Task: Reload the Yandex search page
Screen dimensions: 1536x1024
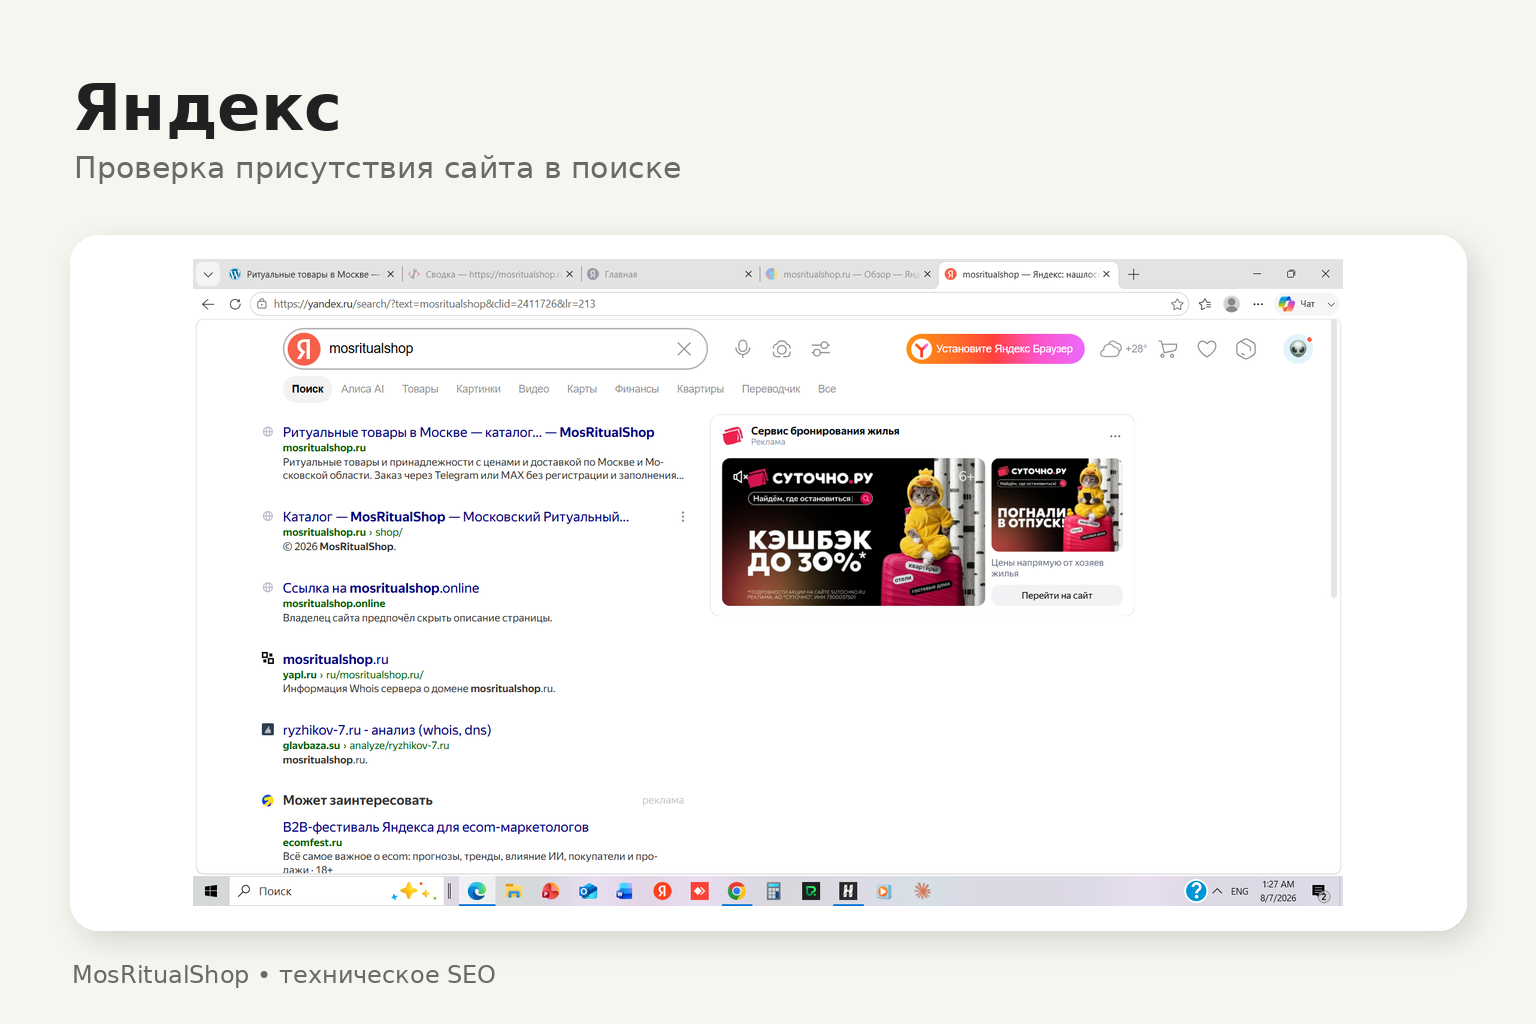Action: tap(235, 304)
